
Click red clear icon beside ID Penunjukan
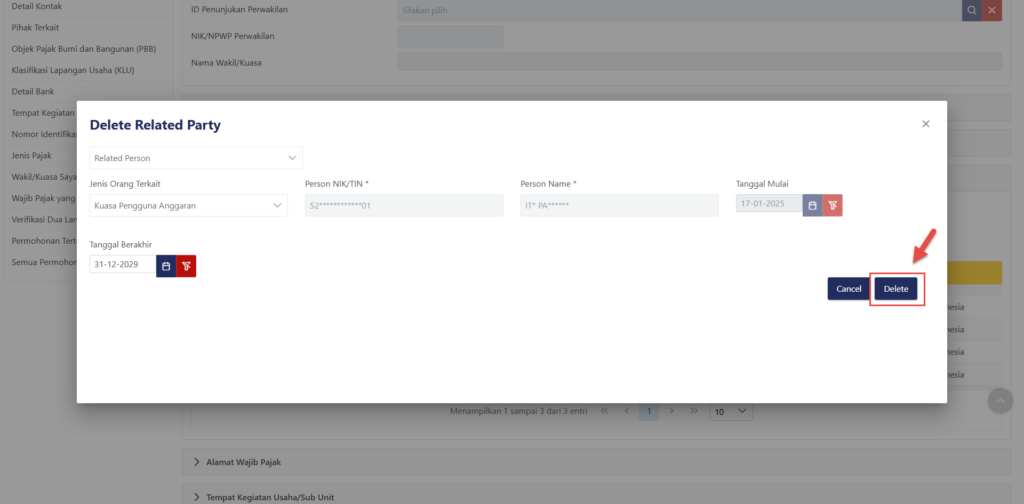point(991,11)
